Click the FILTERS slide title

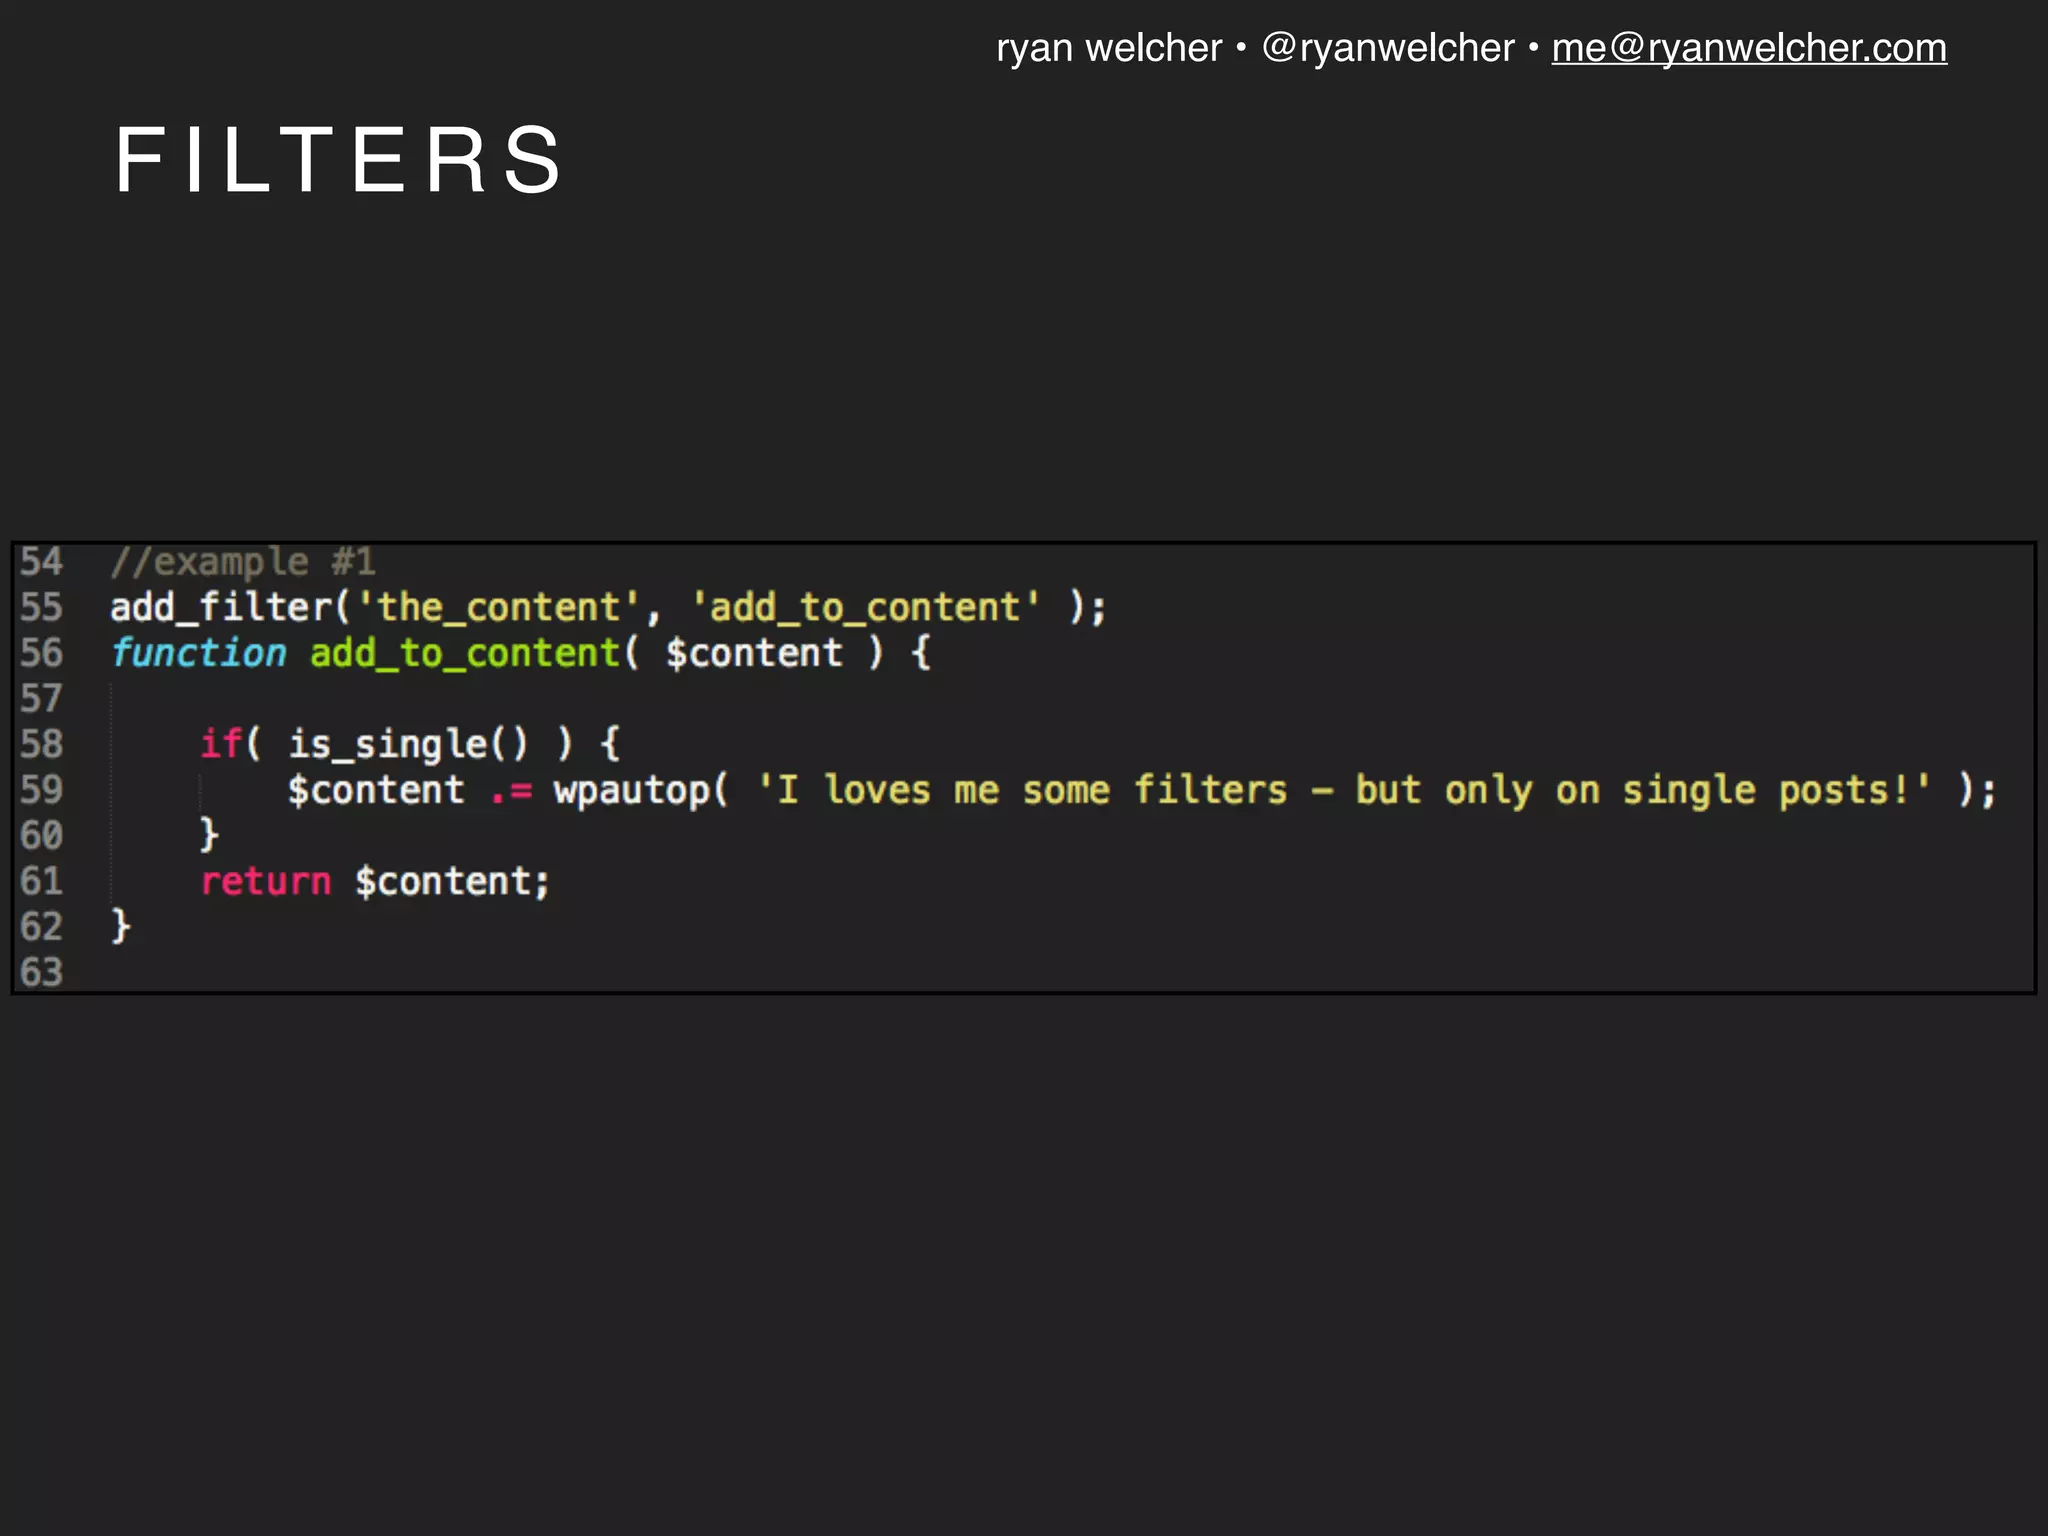tap(340, 160)
